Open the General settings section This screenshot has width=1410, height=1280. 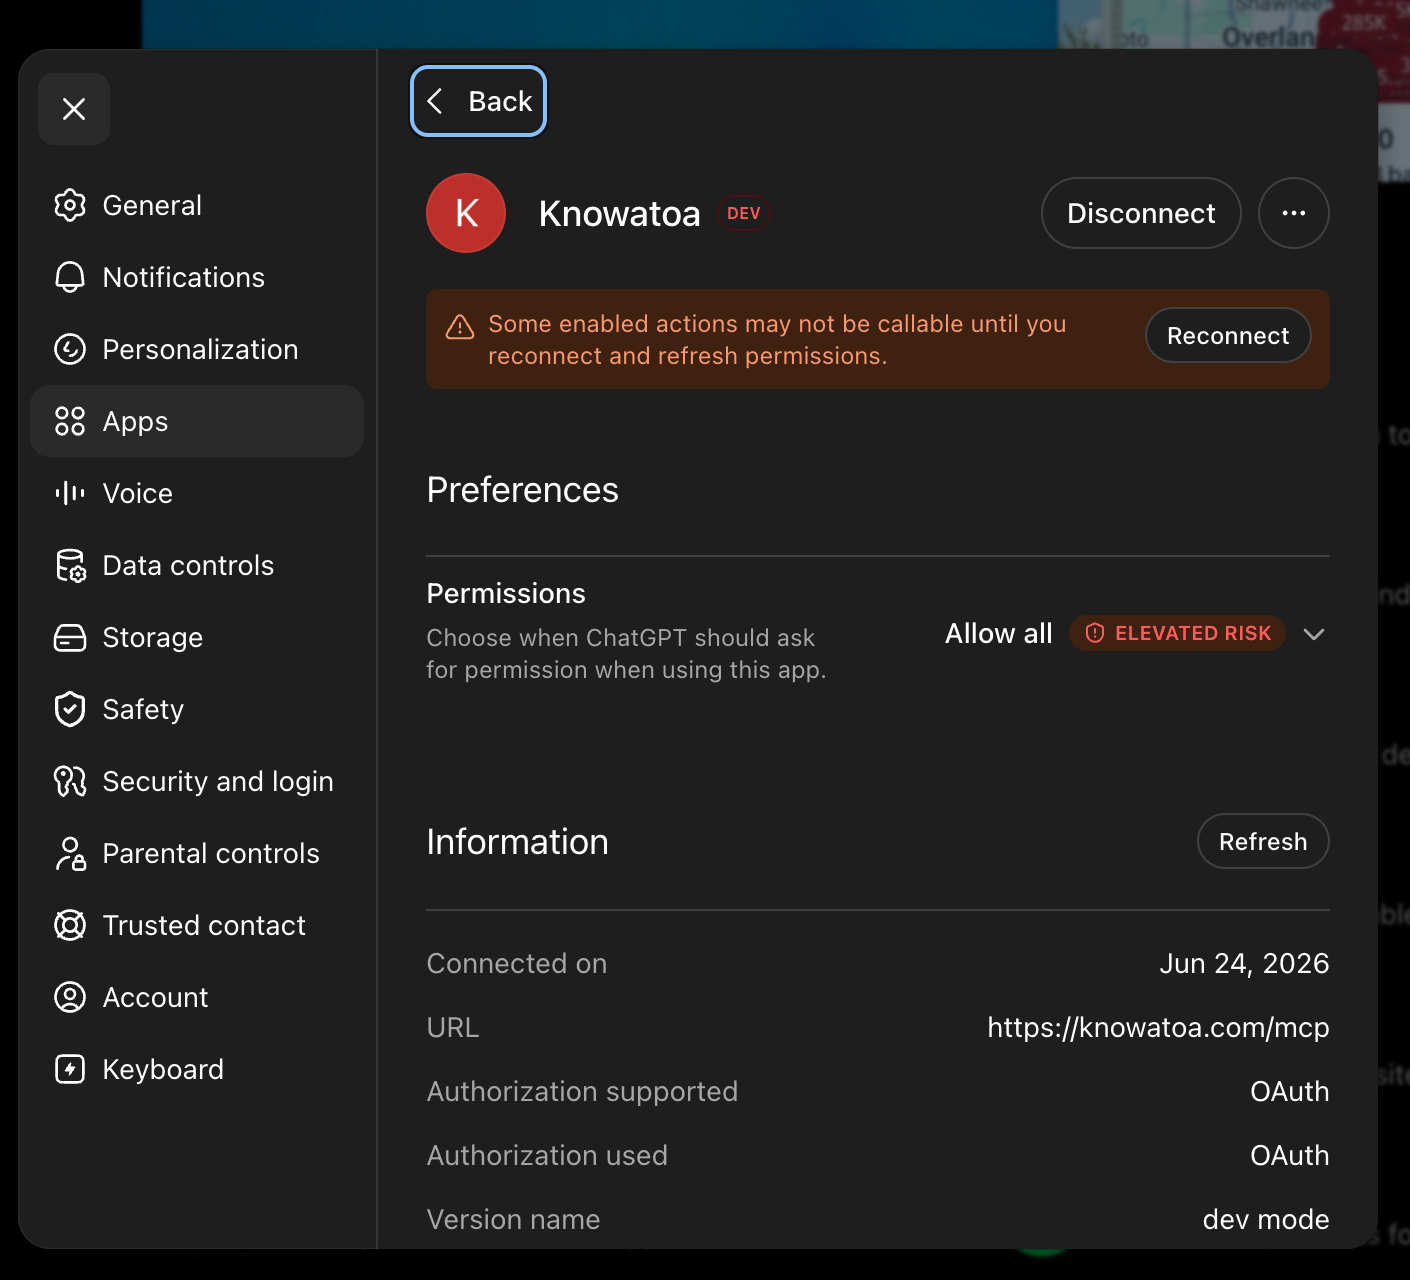point(197,205)
